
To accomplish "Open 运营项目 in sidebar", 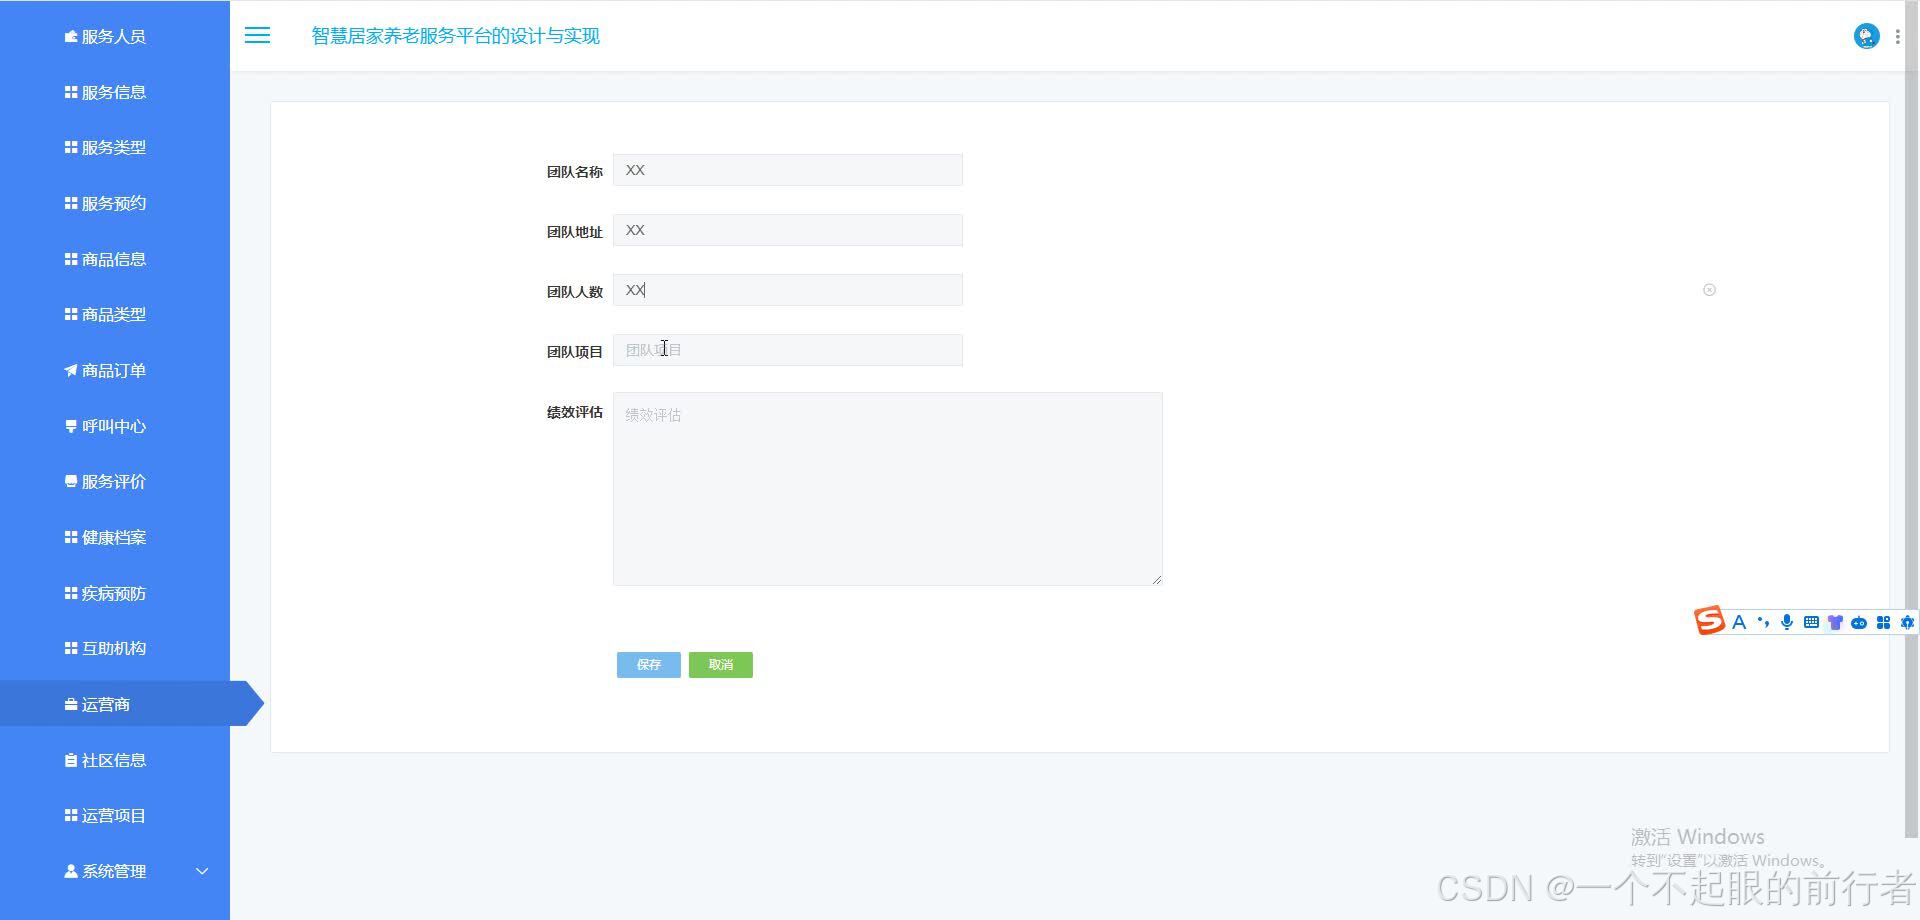I will tap(115, 815).
